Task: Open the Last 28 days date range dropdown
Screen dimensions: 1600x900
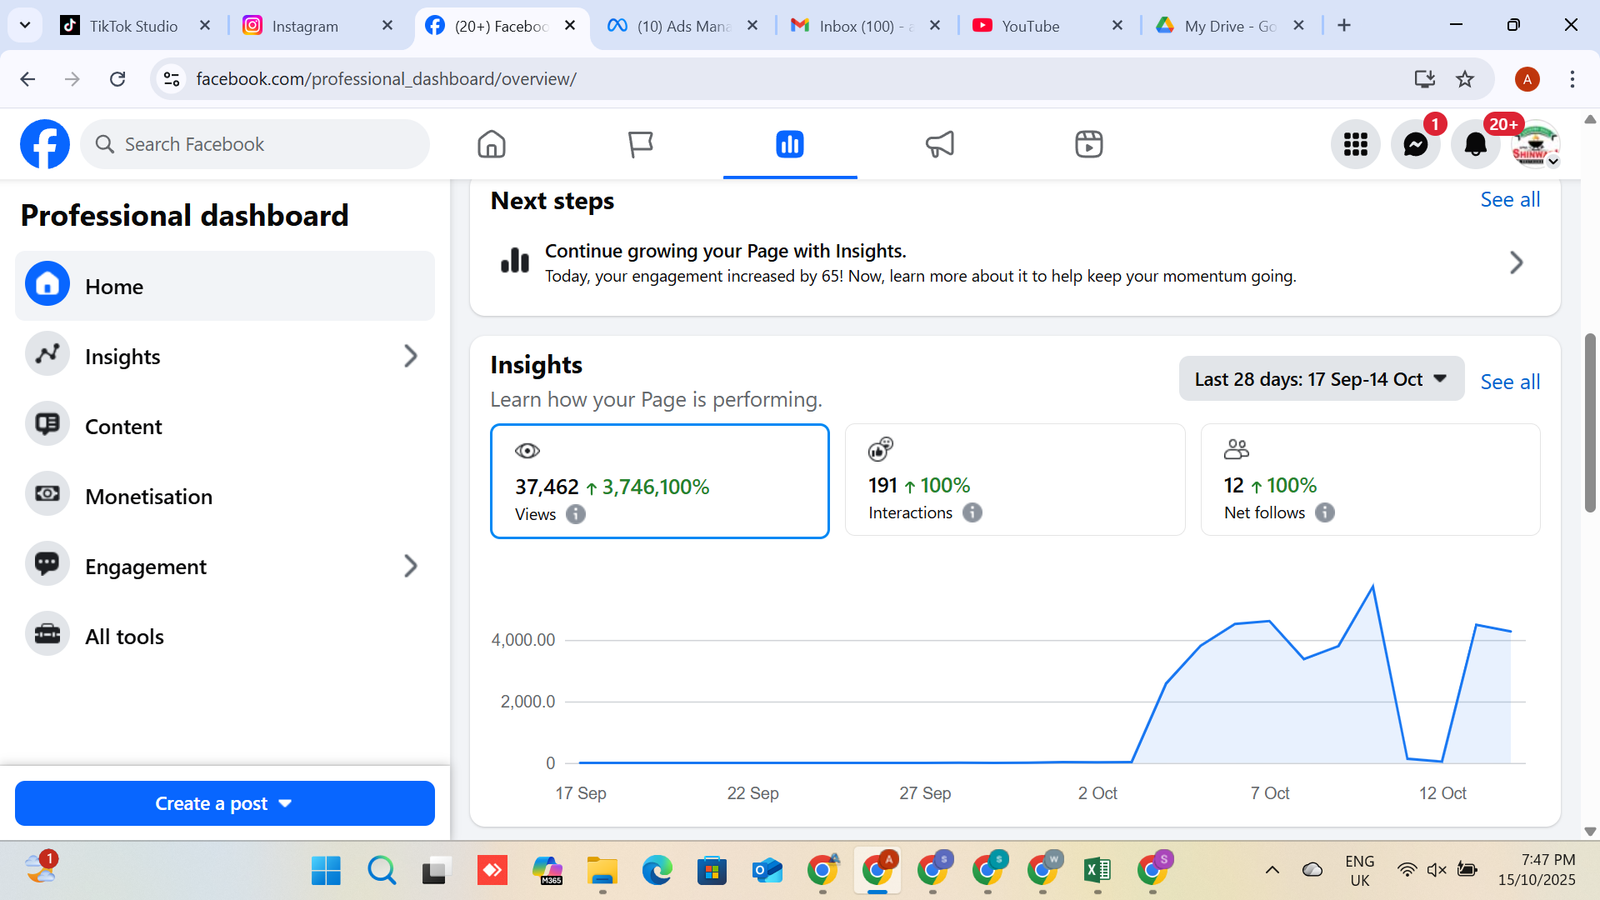Action: 1321,379
